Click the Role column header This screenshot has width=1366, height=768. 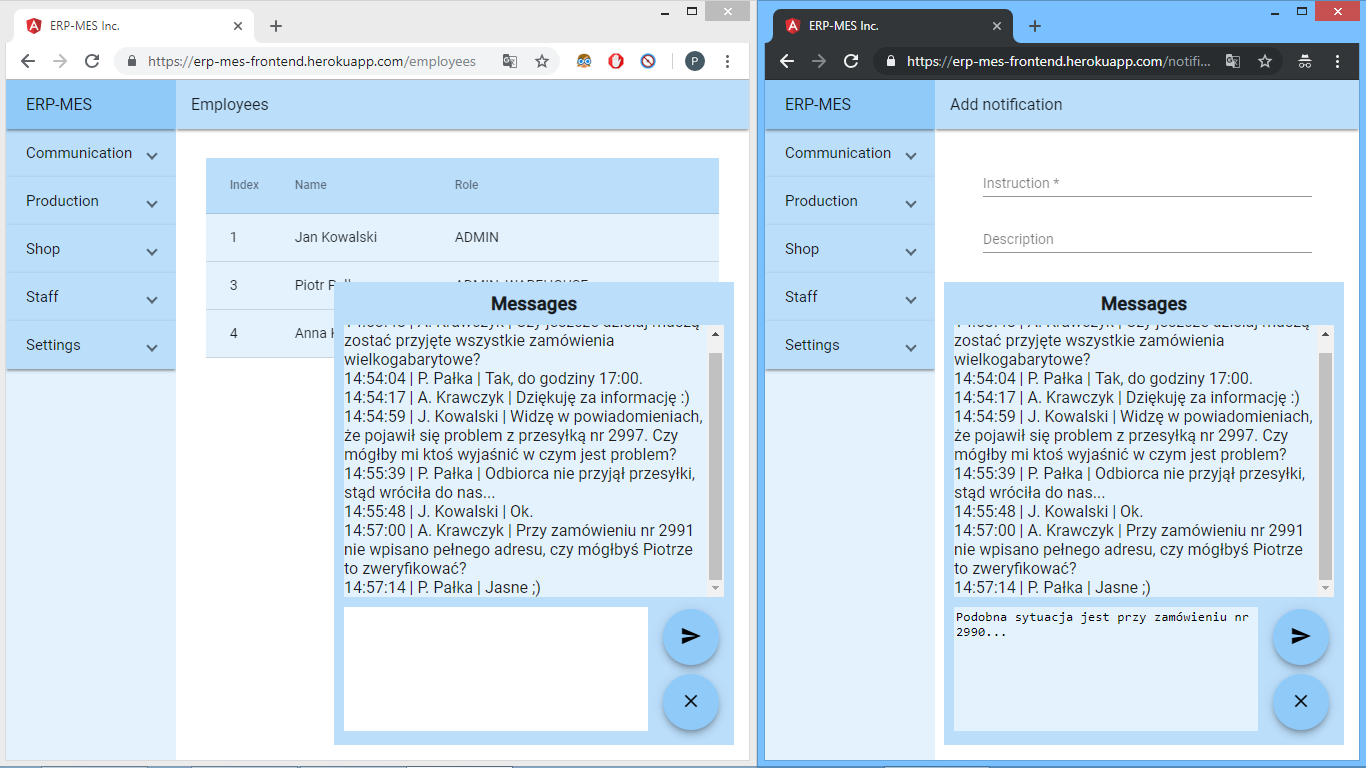click(467, 185)
